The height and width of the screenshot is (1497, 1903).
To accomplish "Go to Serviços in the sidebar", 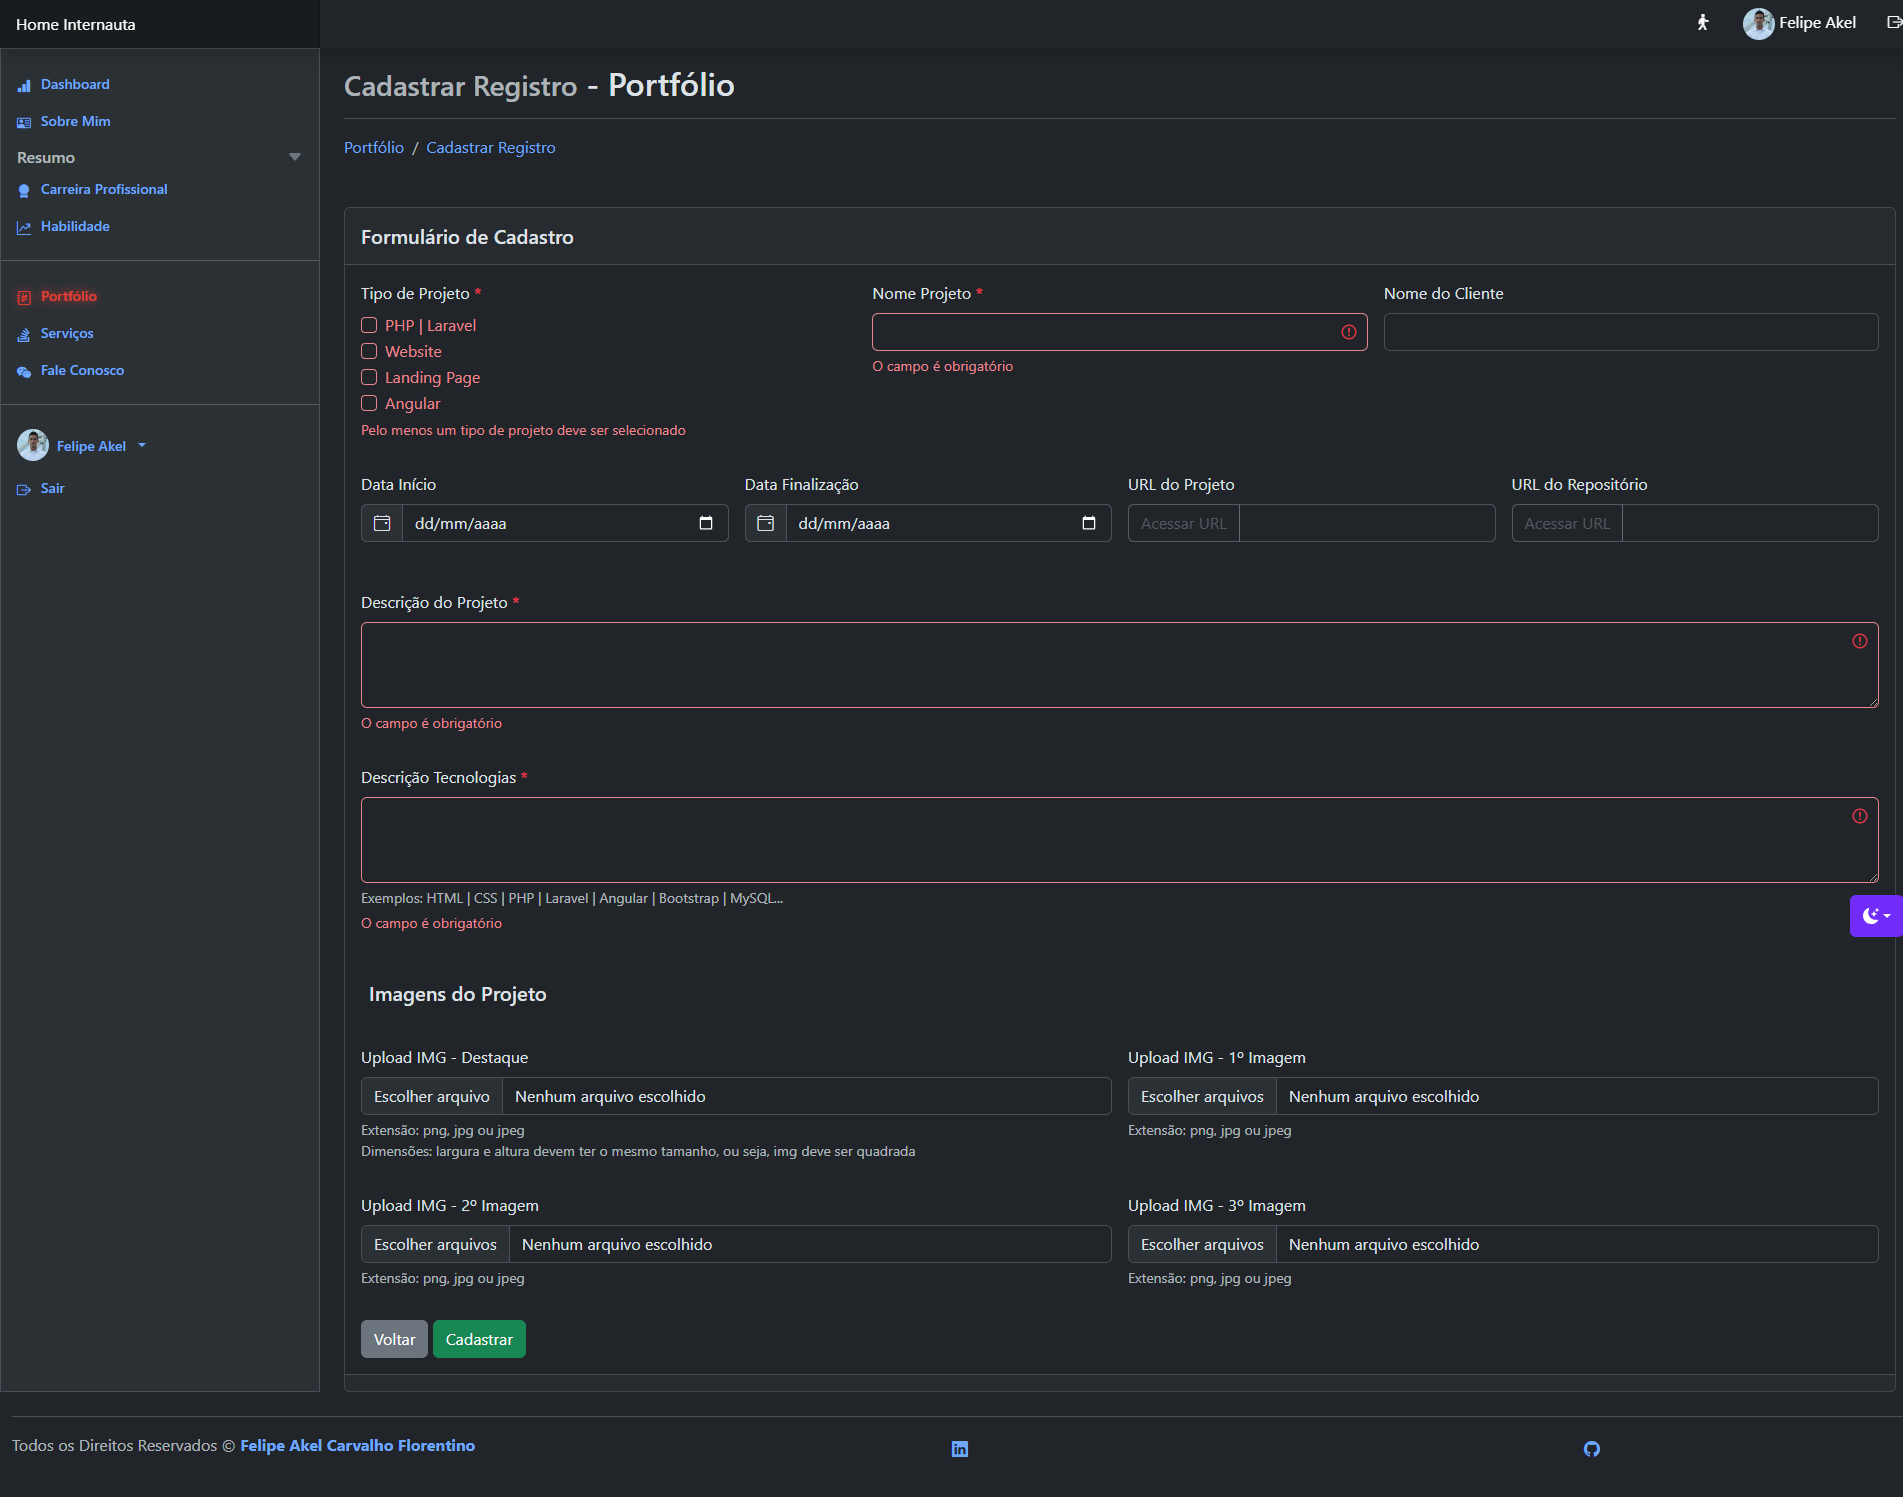I will (x=67, y=333).
